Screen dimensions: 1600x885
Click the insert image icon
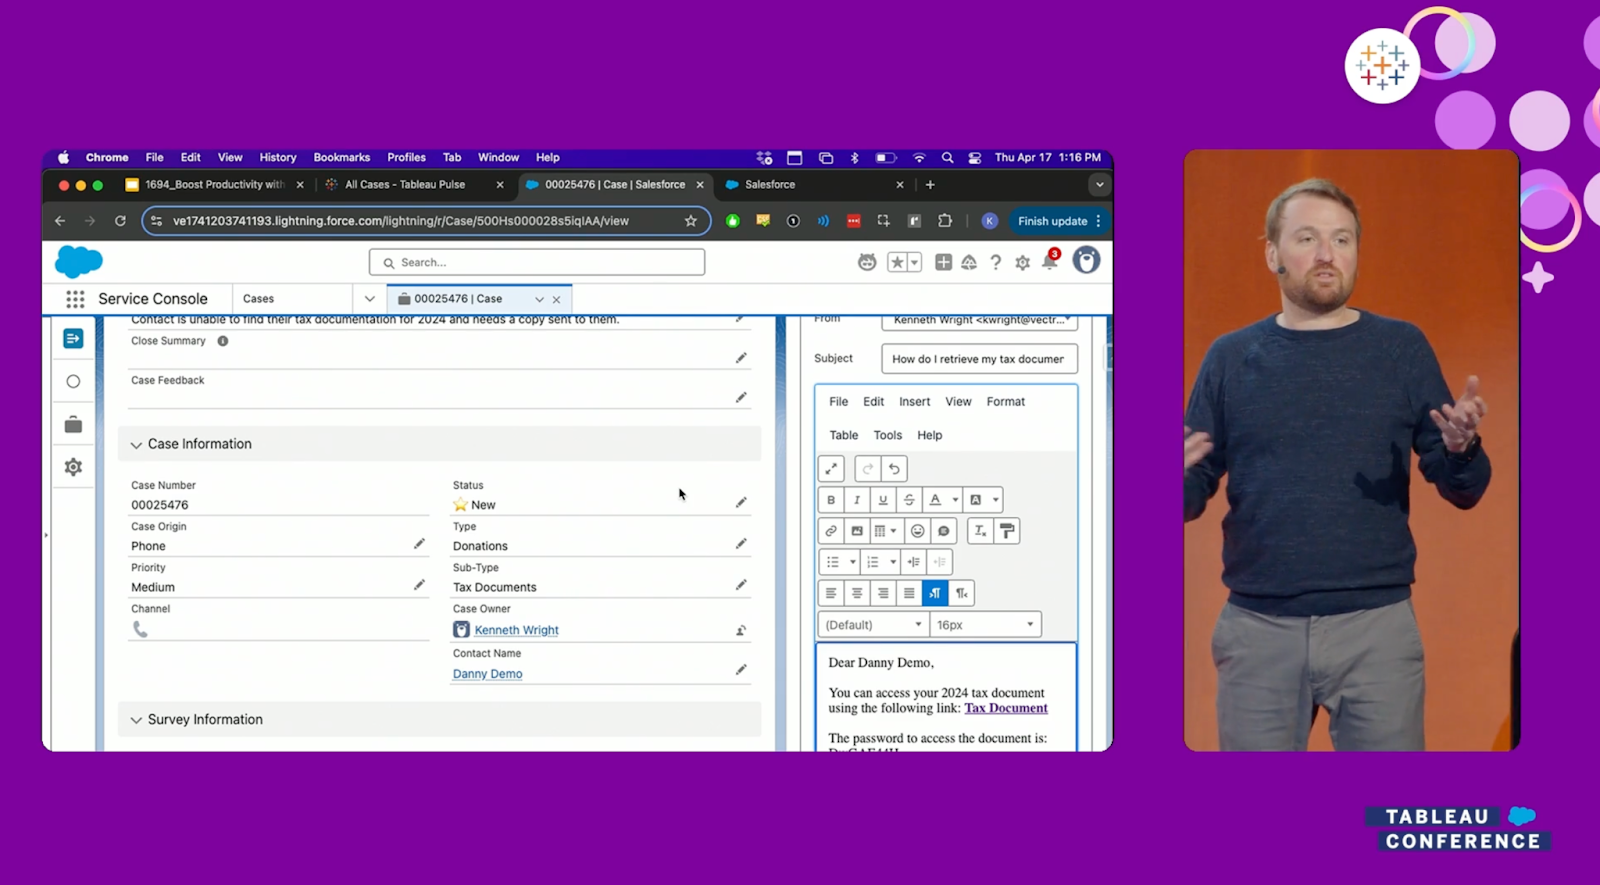point(857,531)
